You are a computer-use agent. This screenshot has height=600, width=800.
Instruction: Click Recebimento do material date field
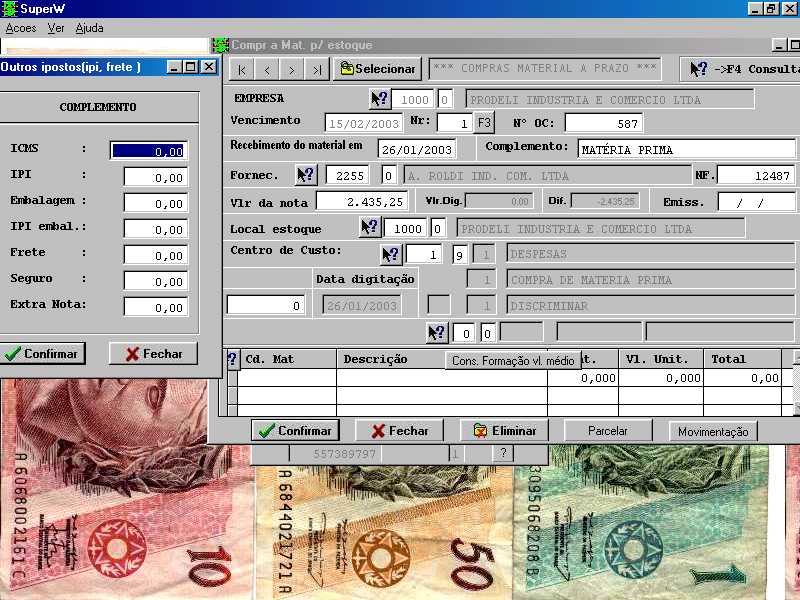point(417,149)
